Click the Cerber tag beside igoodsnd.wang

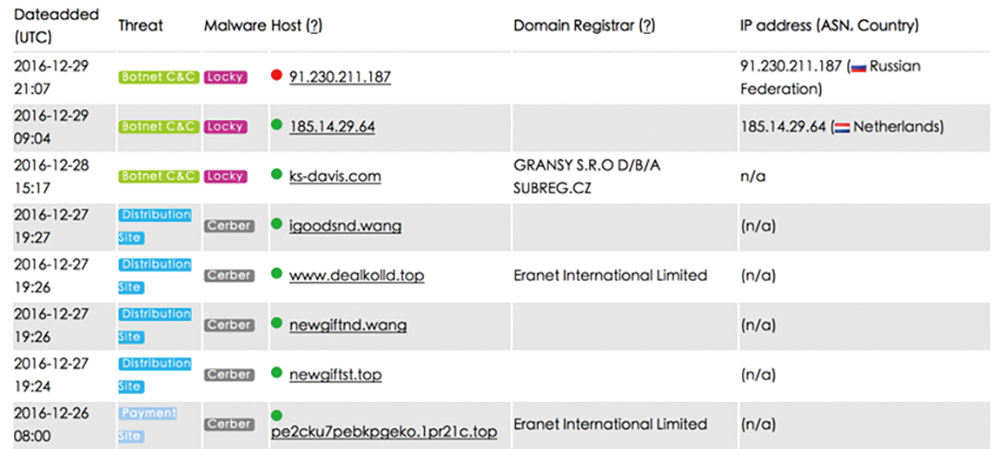point(229,226)
